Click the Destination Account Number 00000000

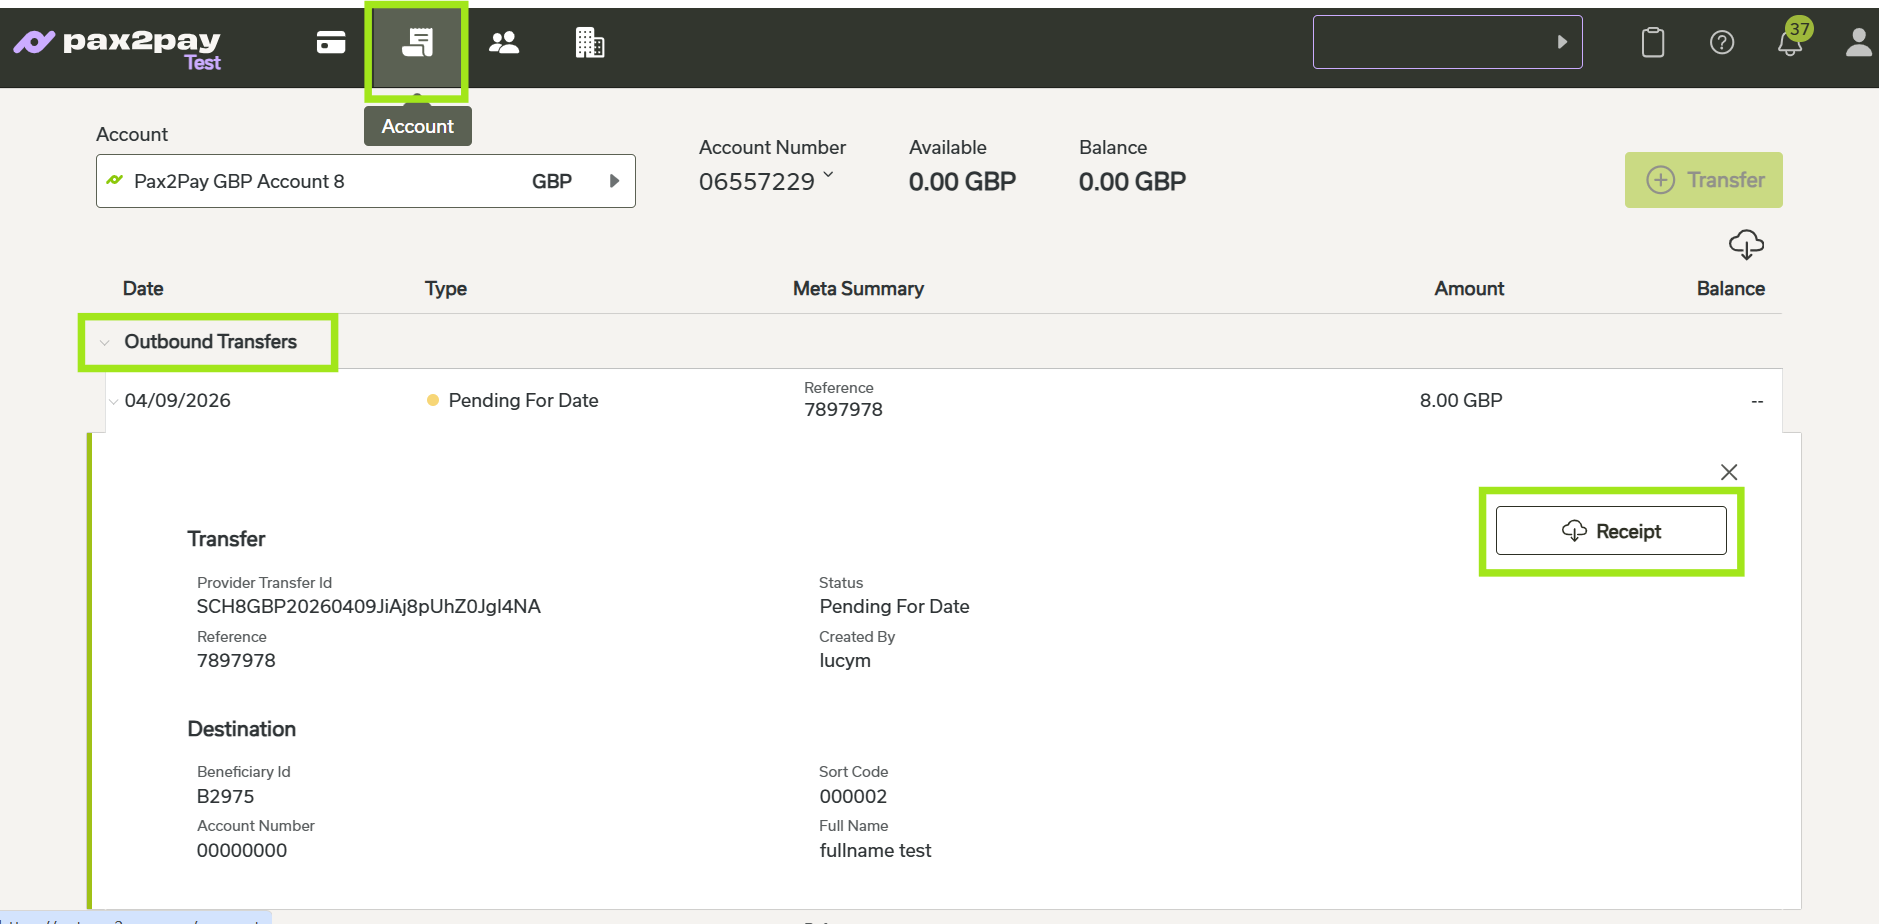[242, 850]
